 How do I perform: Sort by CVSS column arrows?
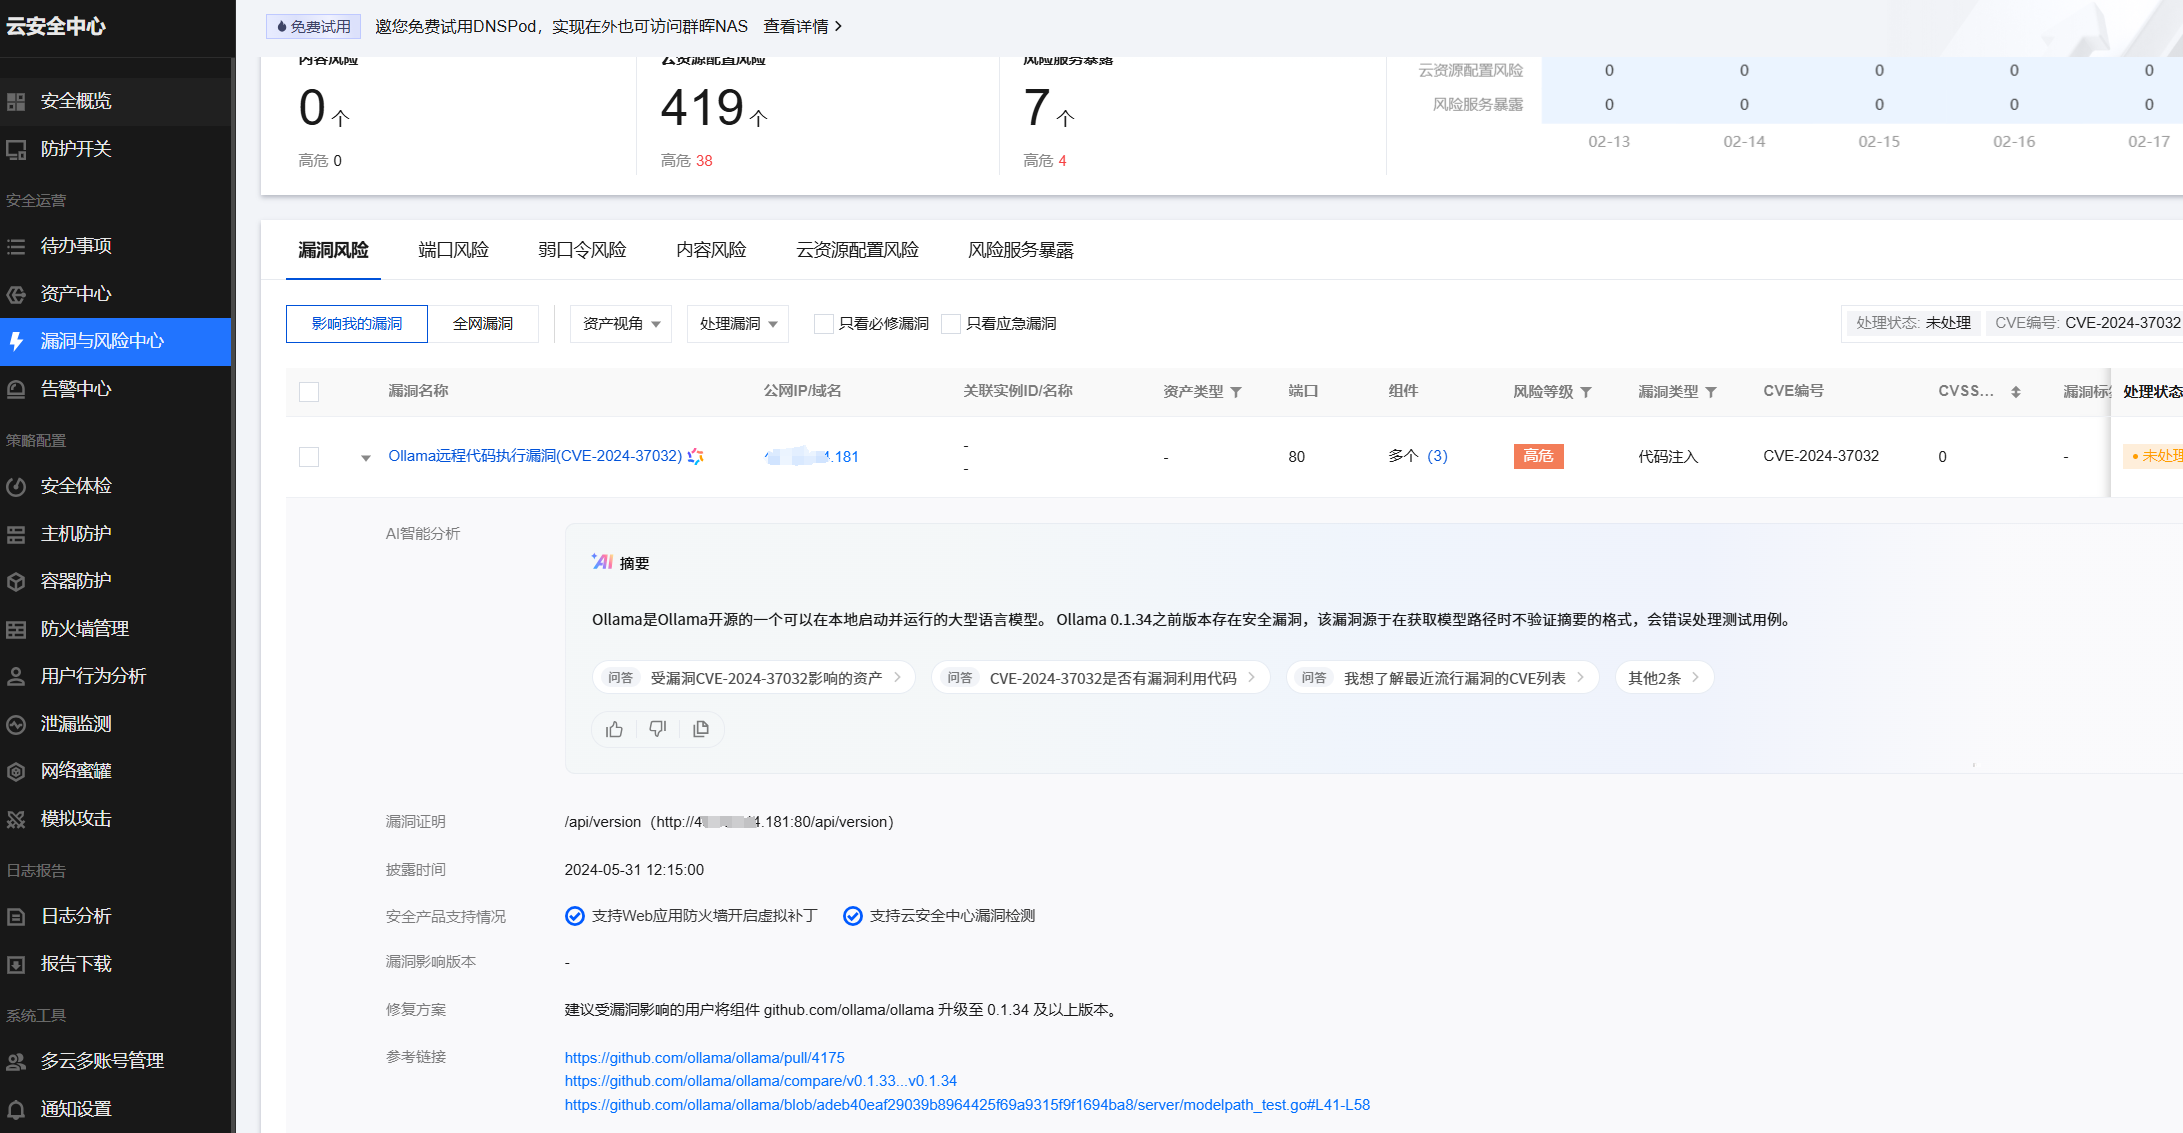(2016, 392)
